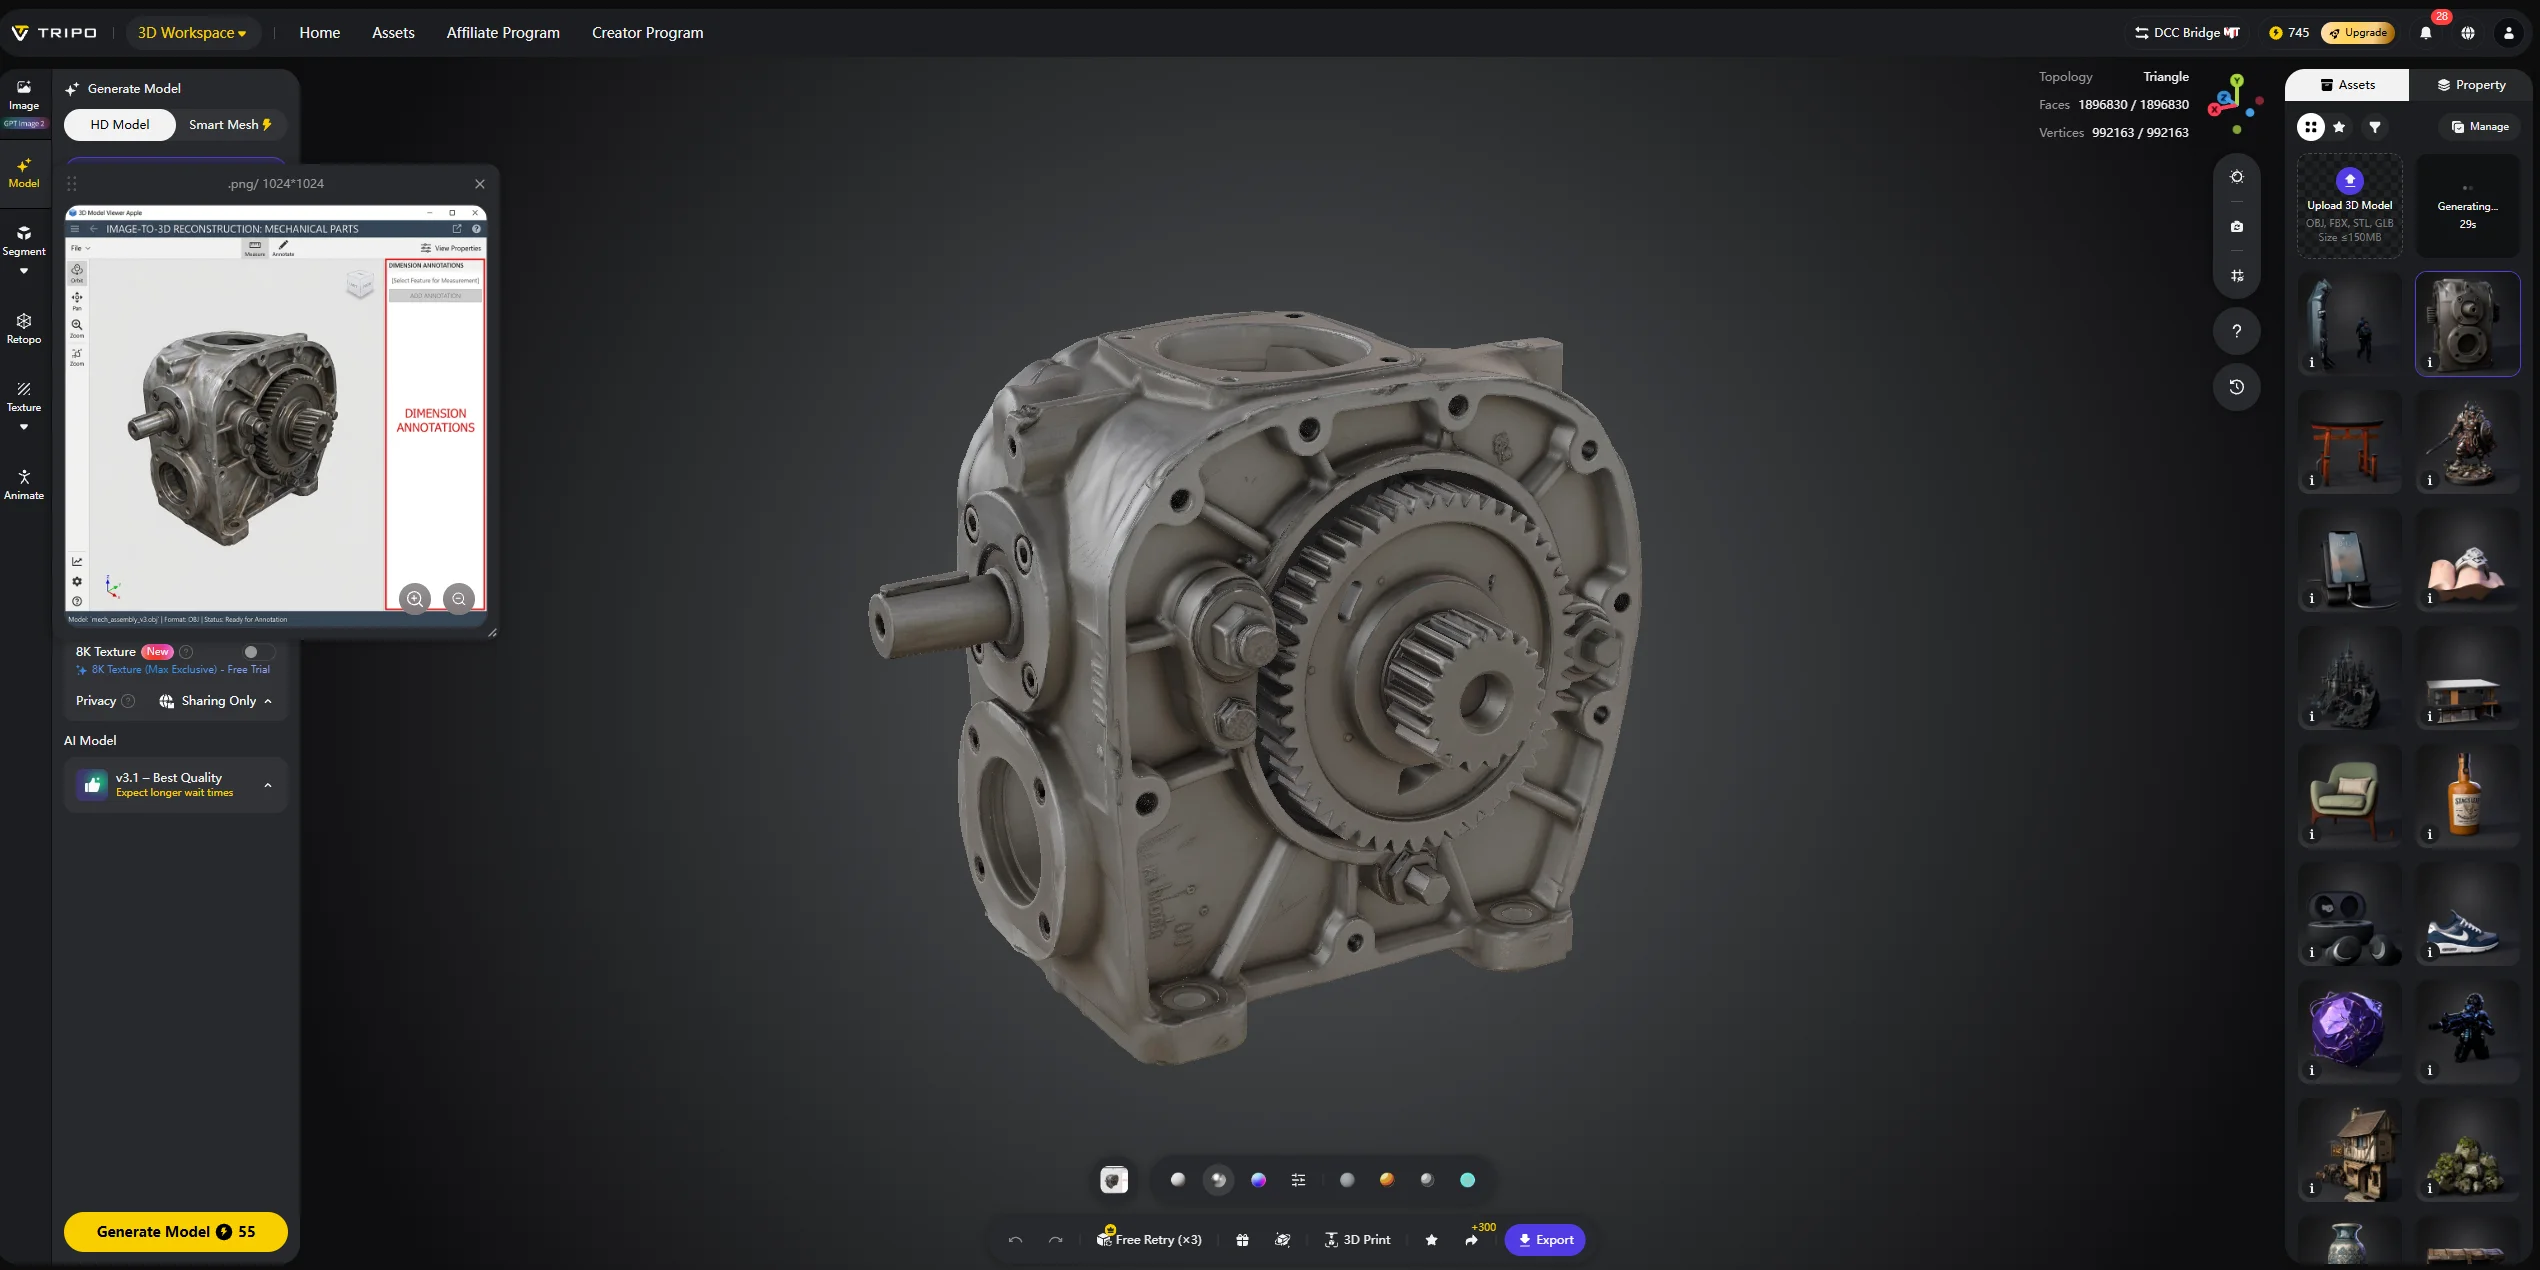2540x1270 pixels.
Task: Switch to the Assets tab in right panel
Action: tap(2347, 85)
